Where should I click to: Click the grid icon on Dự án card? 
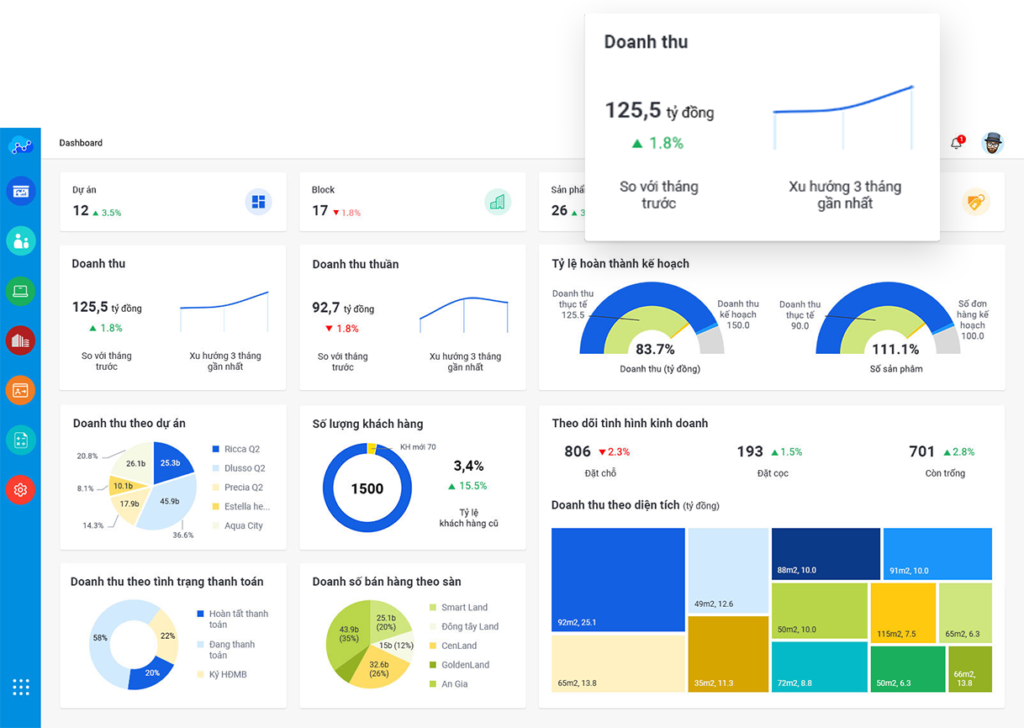pos(258,202)
